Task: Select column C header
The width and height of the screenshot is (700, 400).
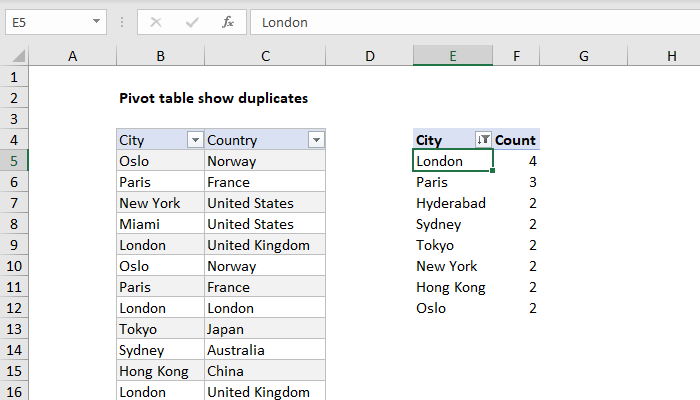Action: tap(265, 56)
